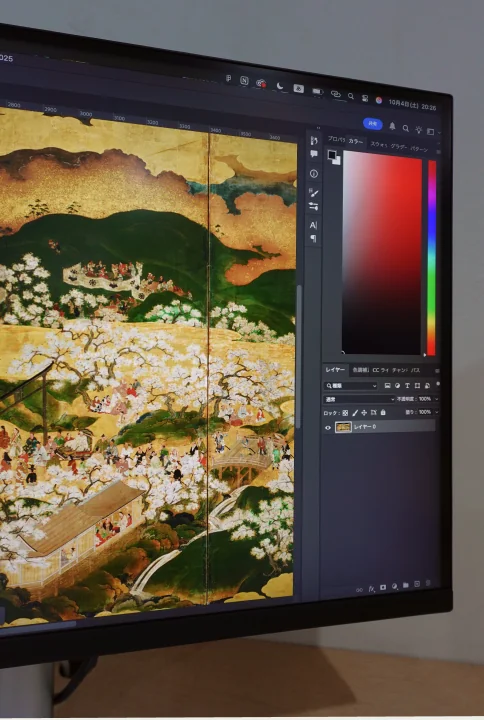484x720 pixels.
Task: Open the Info panel icon
Action: [x=314, y=174]
